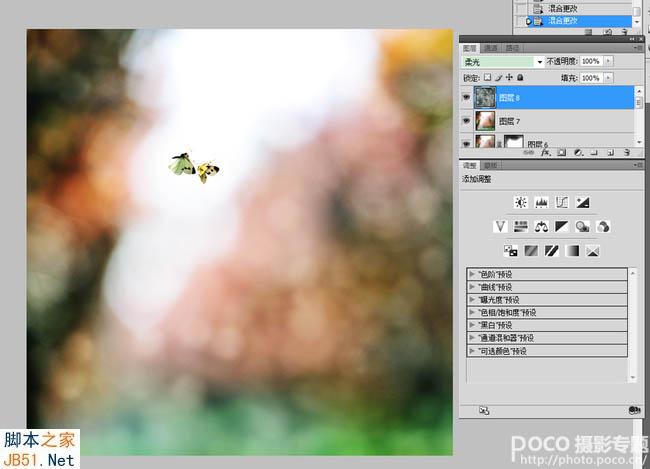Select the 图层 6 layer mask thumbnail
This screenshot has width=650, height=469.
(514, 141)
